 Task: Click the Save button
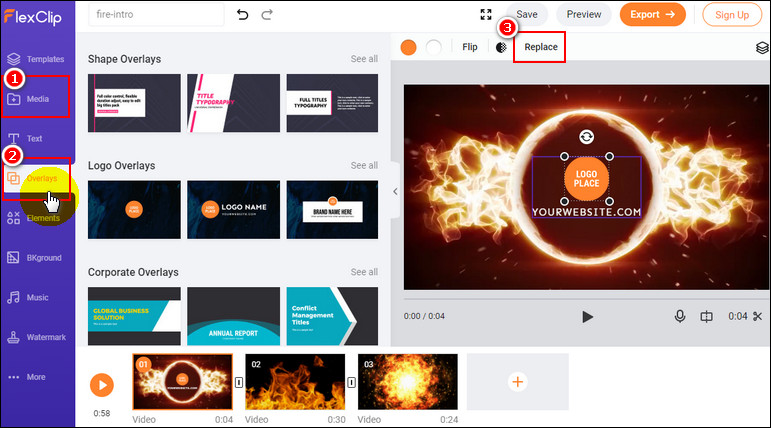pyautogui.click(x=527, y=15)
